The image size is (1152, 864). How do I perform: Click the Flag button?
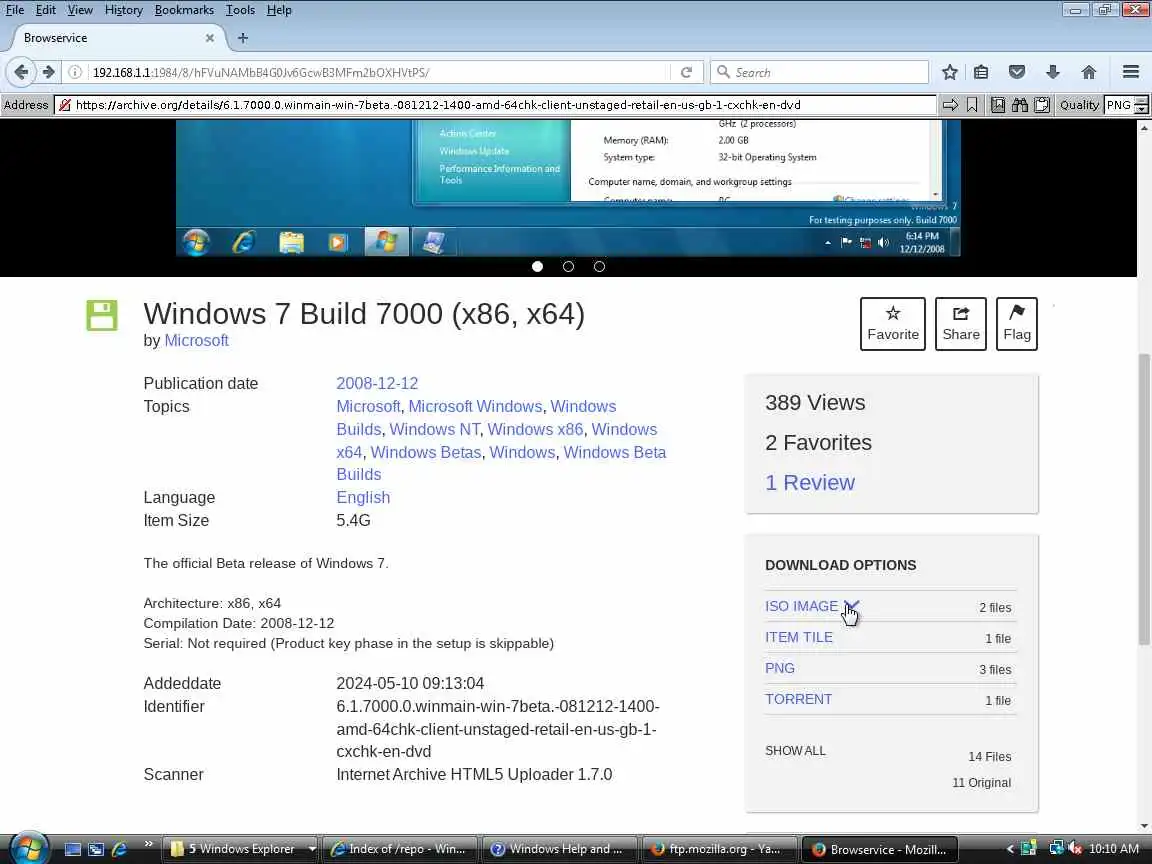pyautogui.click(x=1017, y=324)
